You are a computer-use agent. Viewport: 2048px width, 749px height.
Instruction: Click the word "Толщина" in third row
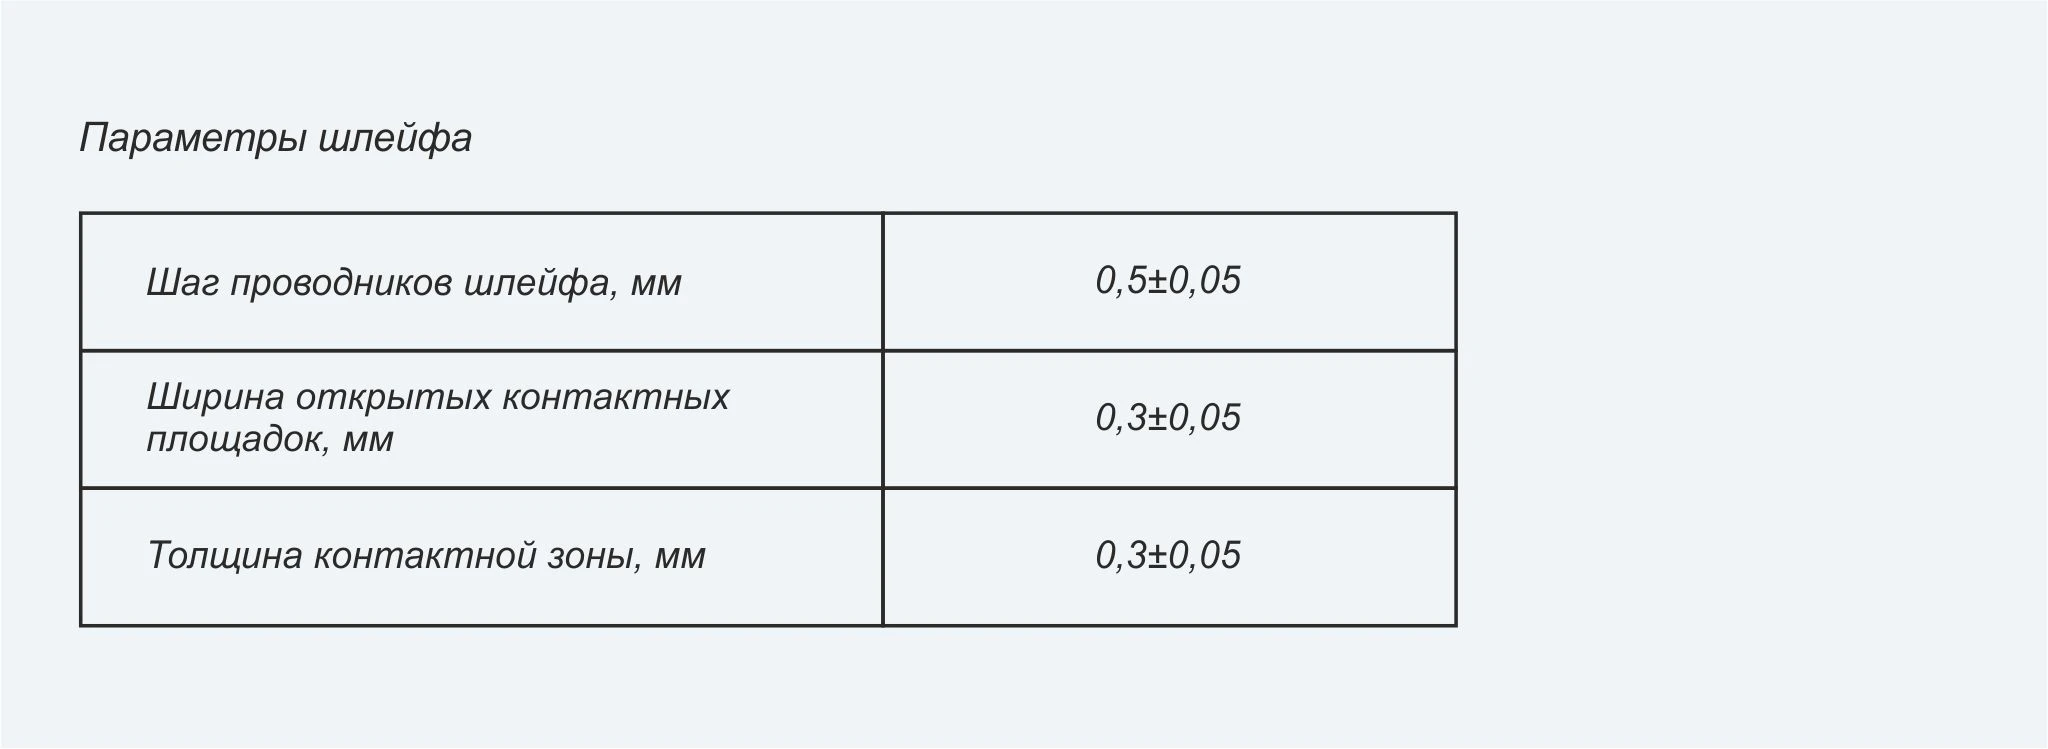tap(224, 556)
